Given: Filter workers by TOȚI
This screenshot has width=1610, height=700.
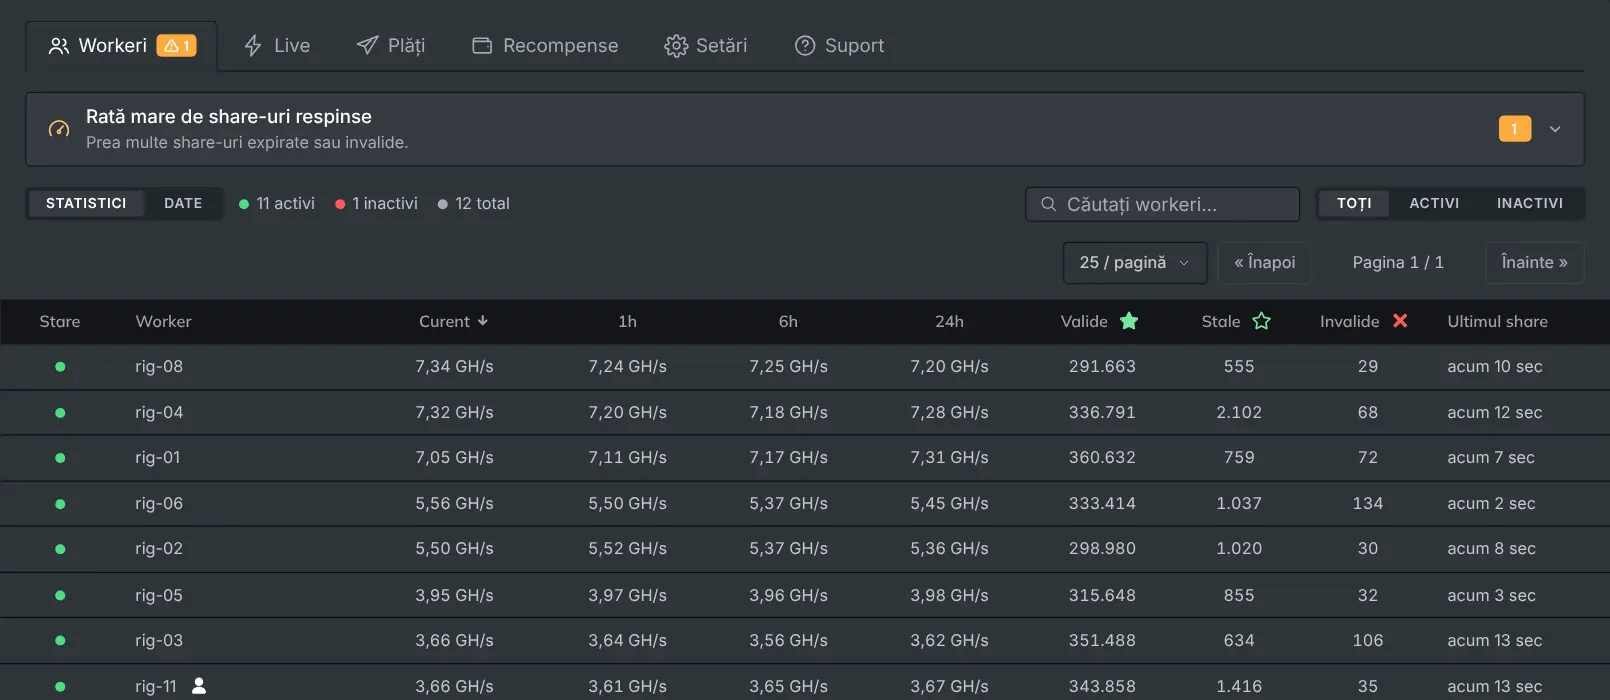Looking at the screenshot, I should tap(1354, 203).
